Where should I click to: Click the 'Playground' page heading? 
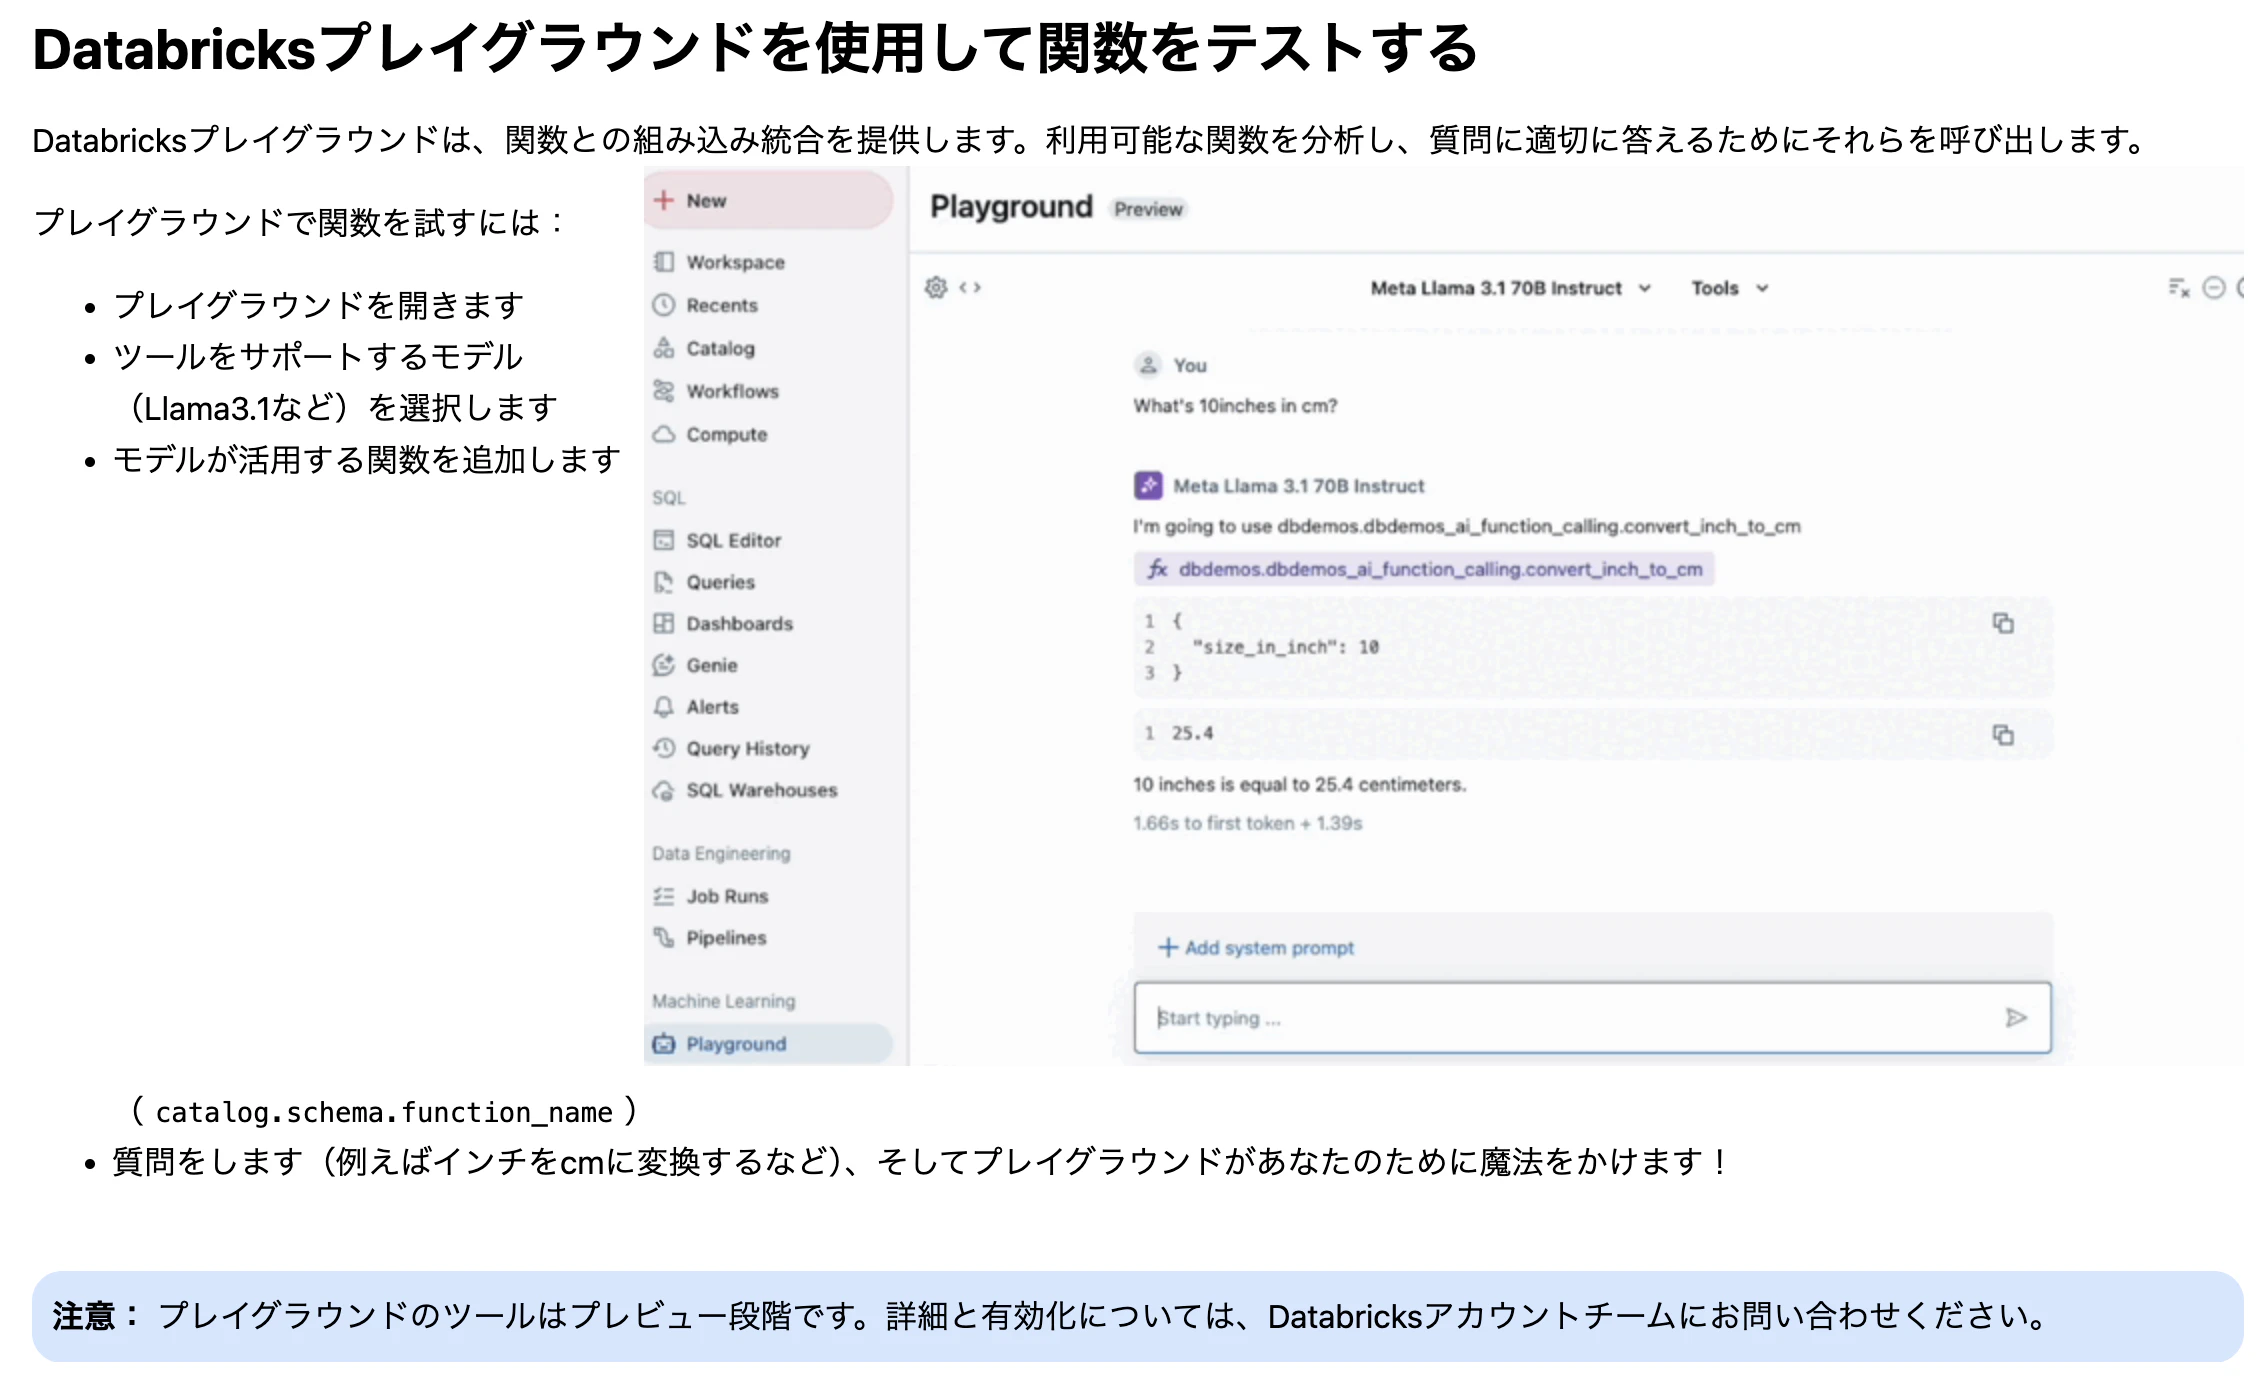pos(1011,207)
